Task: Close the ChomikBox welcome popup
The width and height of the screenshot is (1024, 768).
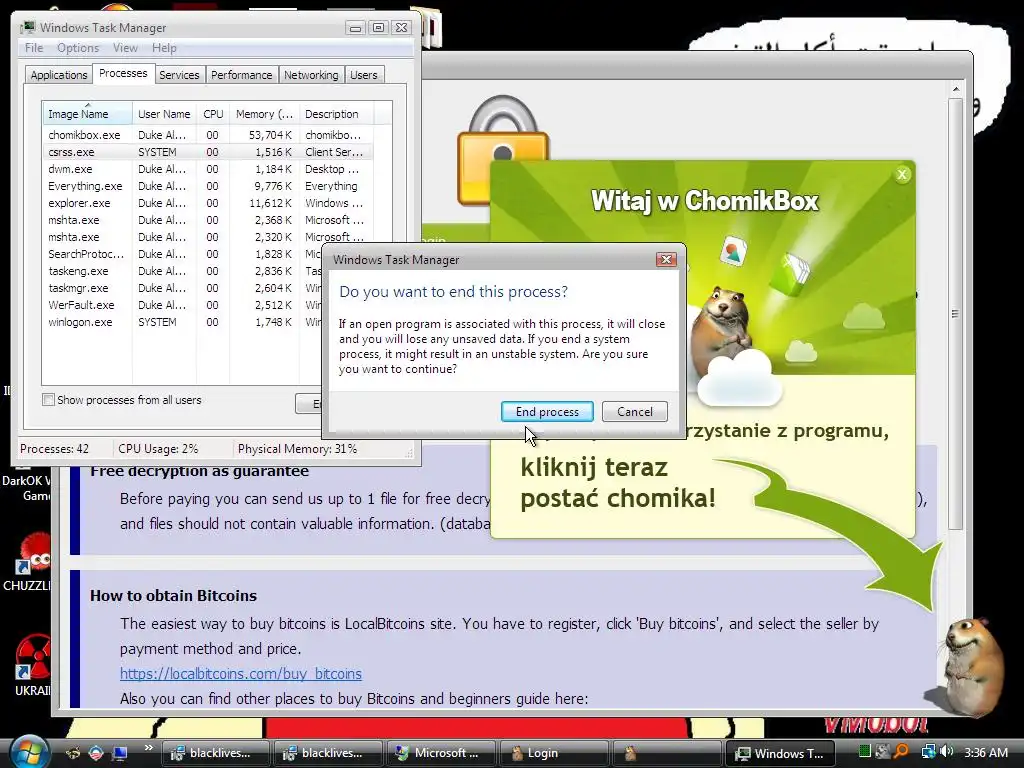Action: pos(902,174)
